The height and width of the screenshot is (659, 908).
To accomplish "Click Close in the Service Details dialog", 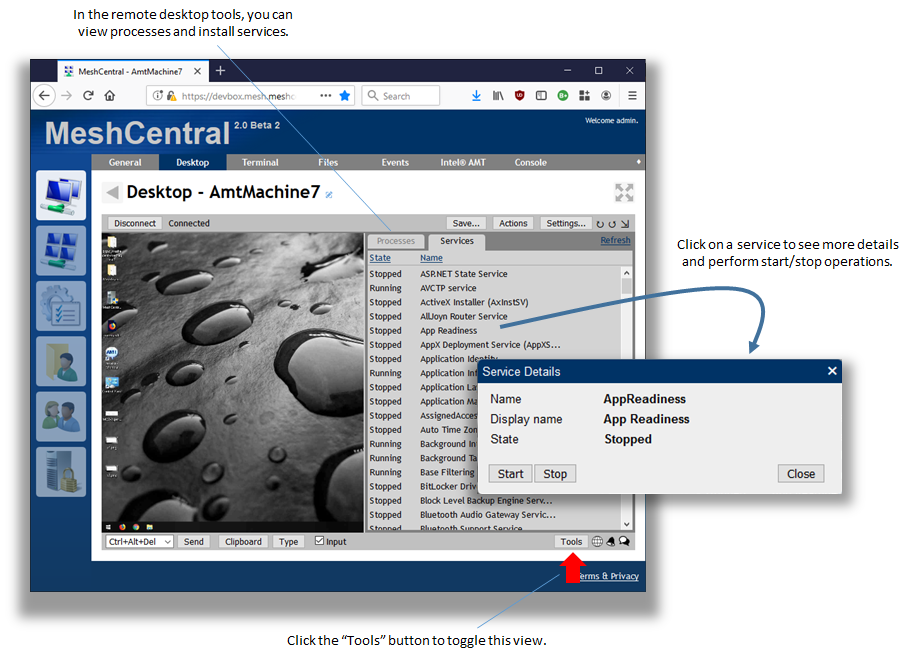I will [x=801, y=474].
